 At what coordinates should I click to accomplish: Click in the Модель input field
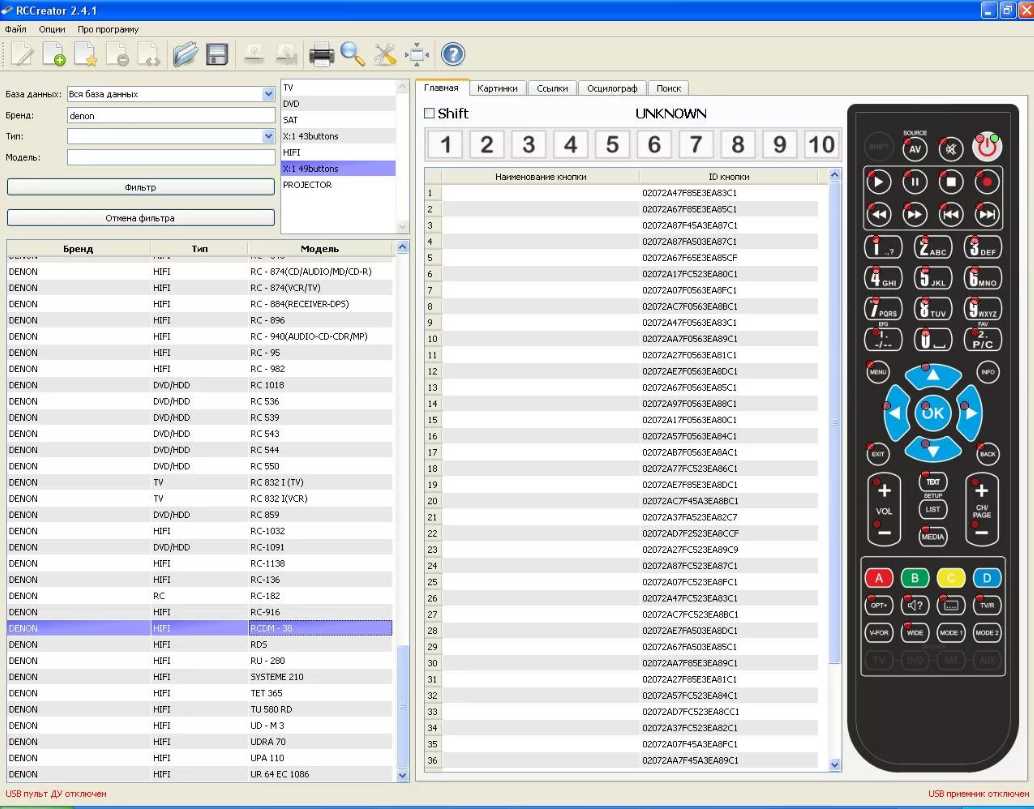click(x=170, y=157)
